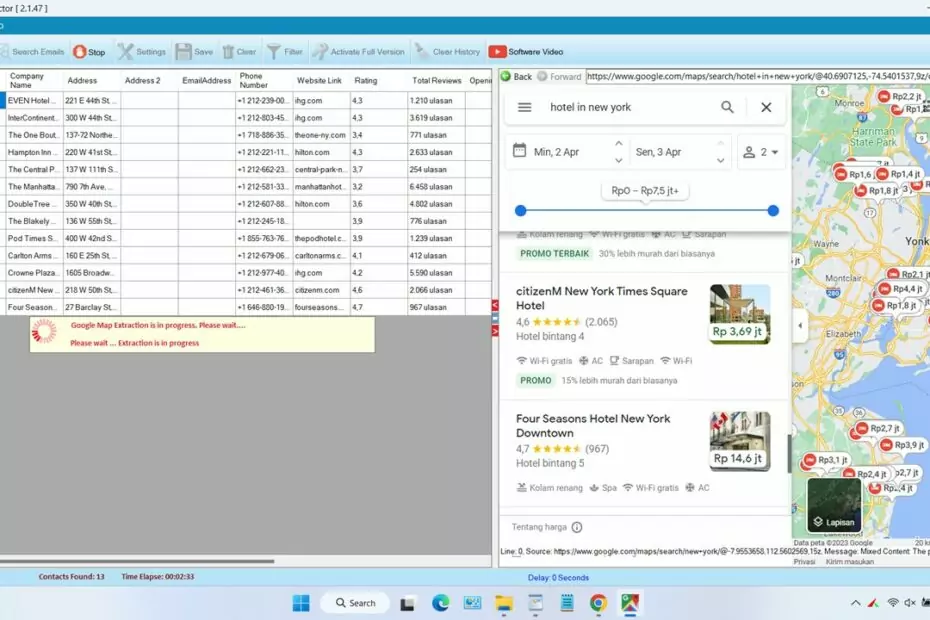Screen dimensions: 930x620
Task: Open the Google Maps hamburger menu
Action: (x=524, y=107)
